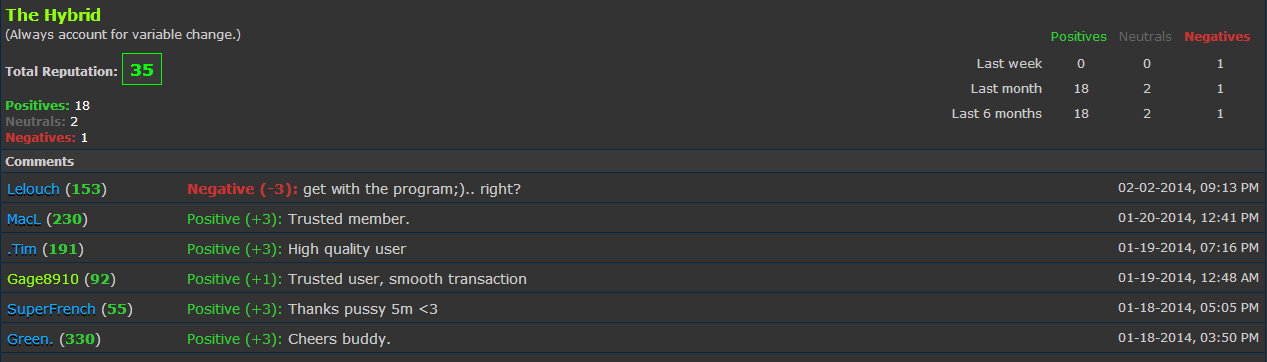Image resolution: width=1267 pixels, height=362 pixels.
Task: Click The Hybrid username heading
Action: [53, 16]
